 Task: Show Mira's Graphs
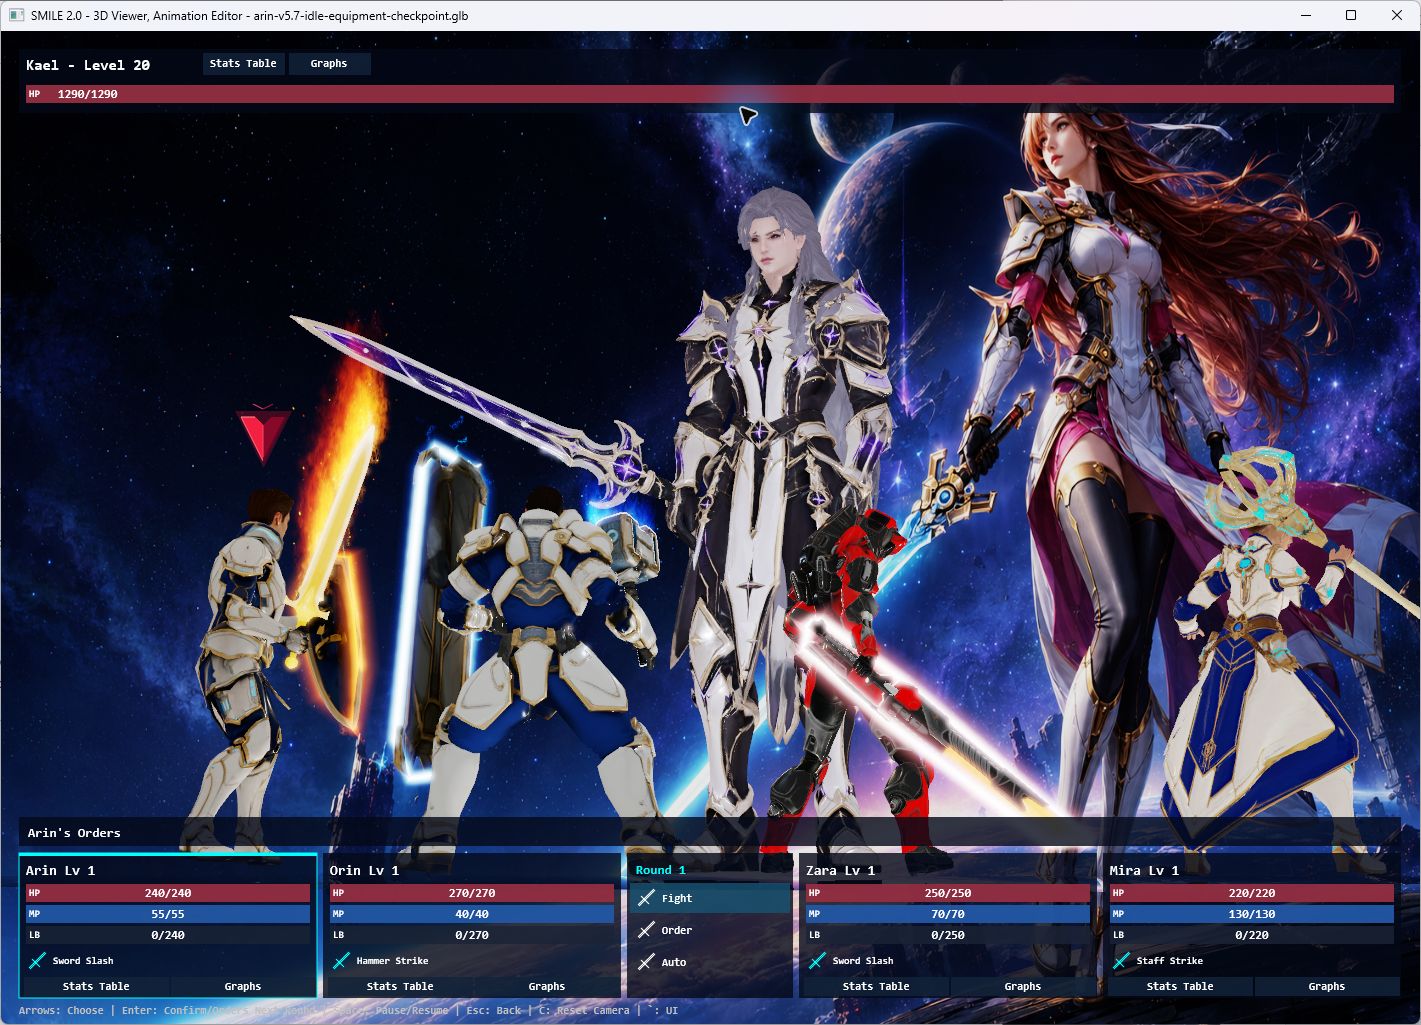point(1327,986)
